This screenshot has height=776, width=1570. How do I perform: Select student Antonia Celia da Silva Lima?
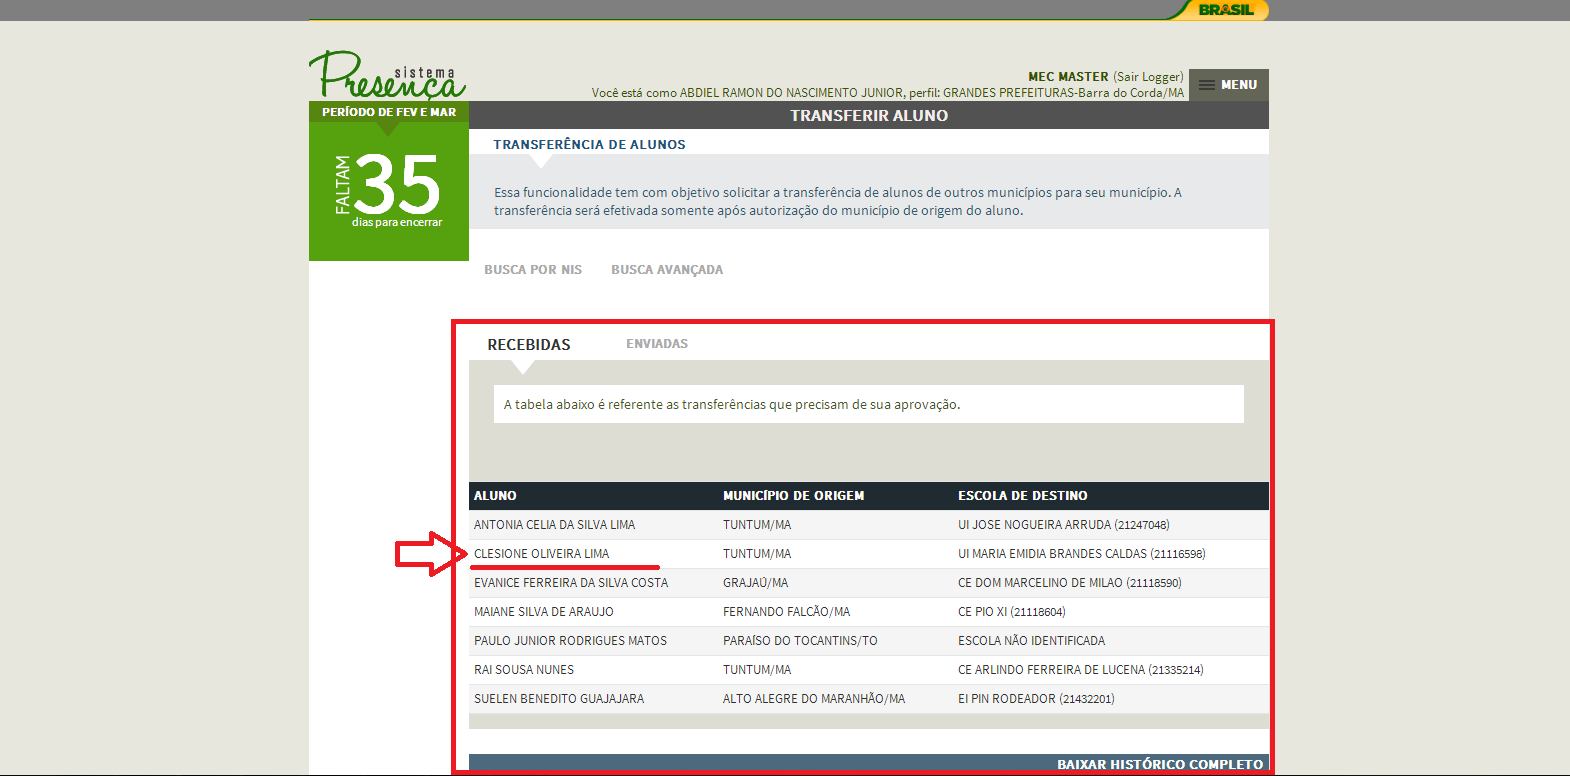click(x=554, y=525)
